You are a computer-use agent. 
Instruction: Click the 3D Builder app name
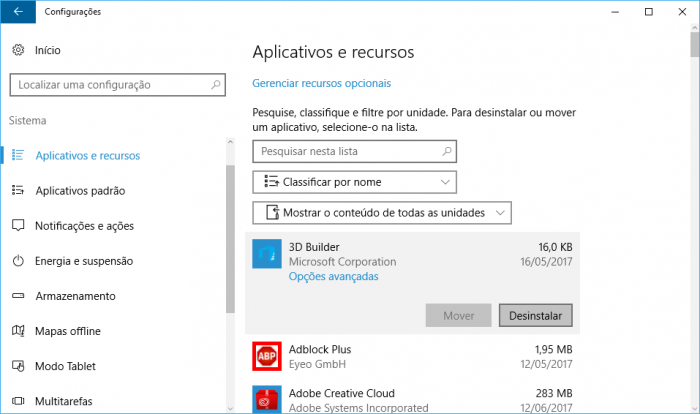point(314,247)
